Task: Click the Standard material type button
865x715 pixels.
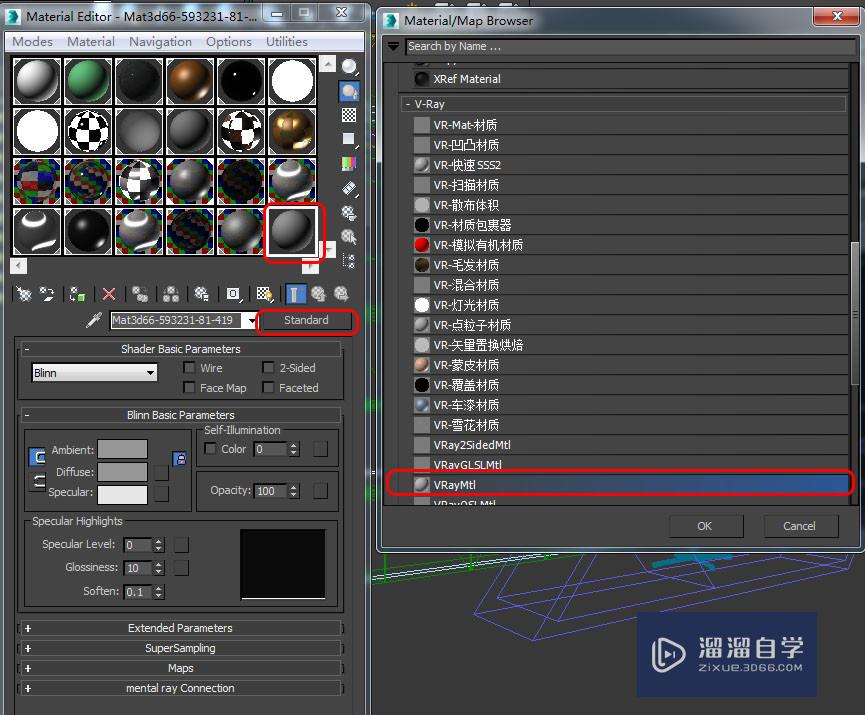Action: [306, 321]
